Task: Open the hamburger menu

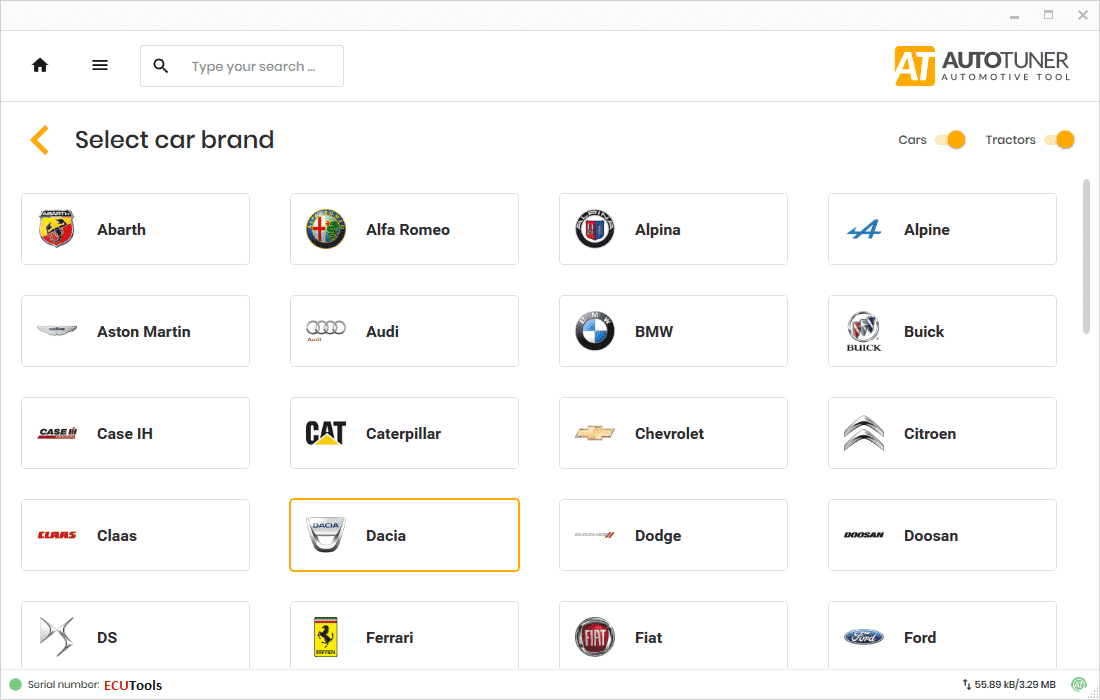Action: point(100,64)
